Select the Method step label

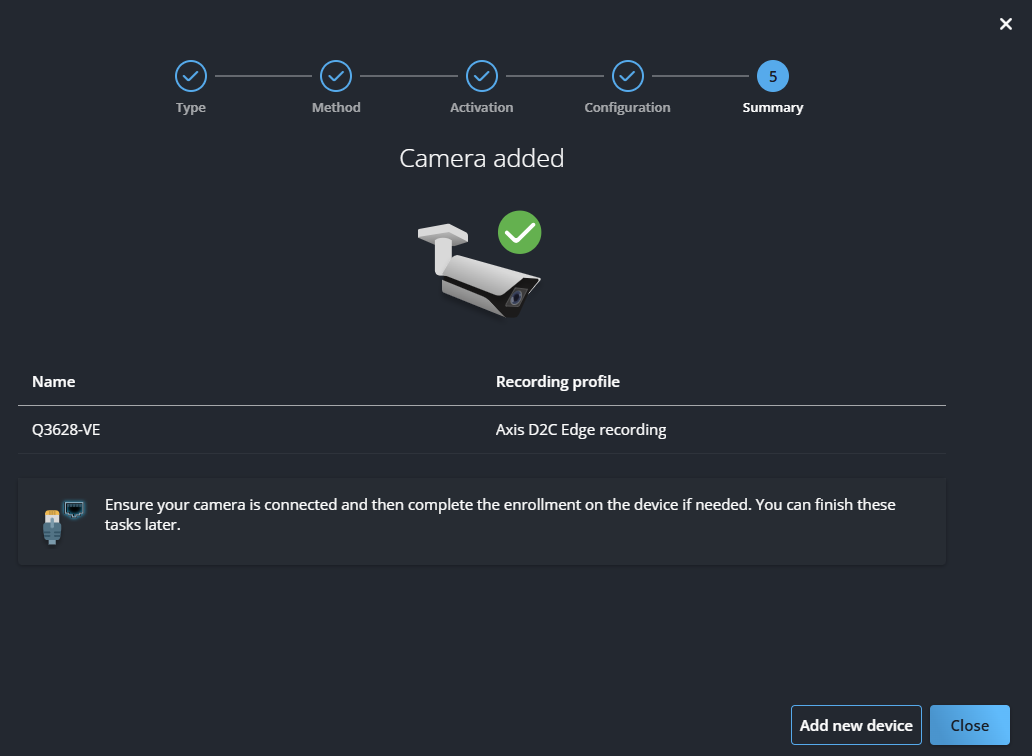336,108
